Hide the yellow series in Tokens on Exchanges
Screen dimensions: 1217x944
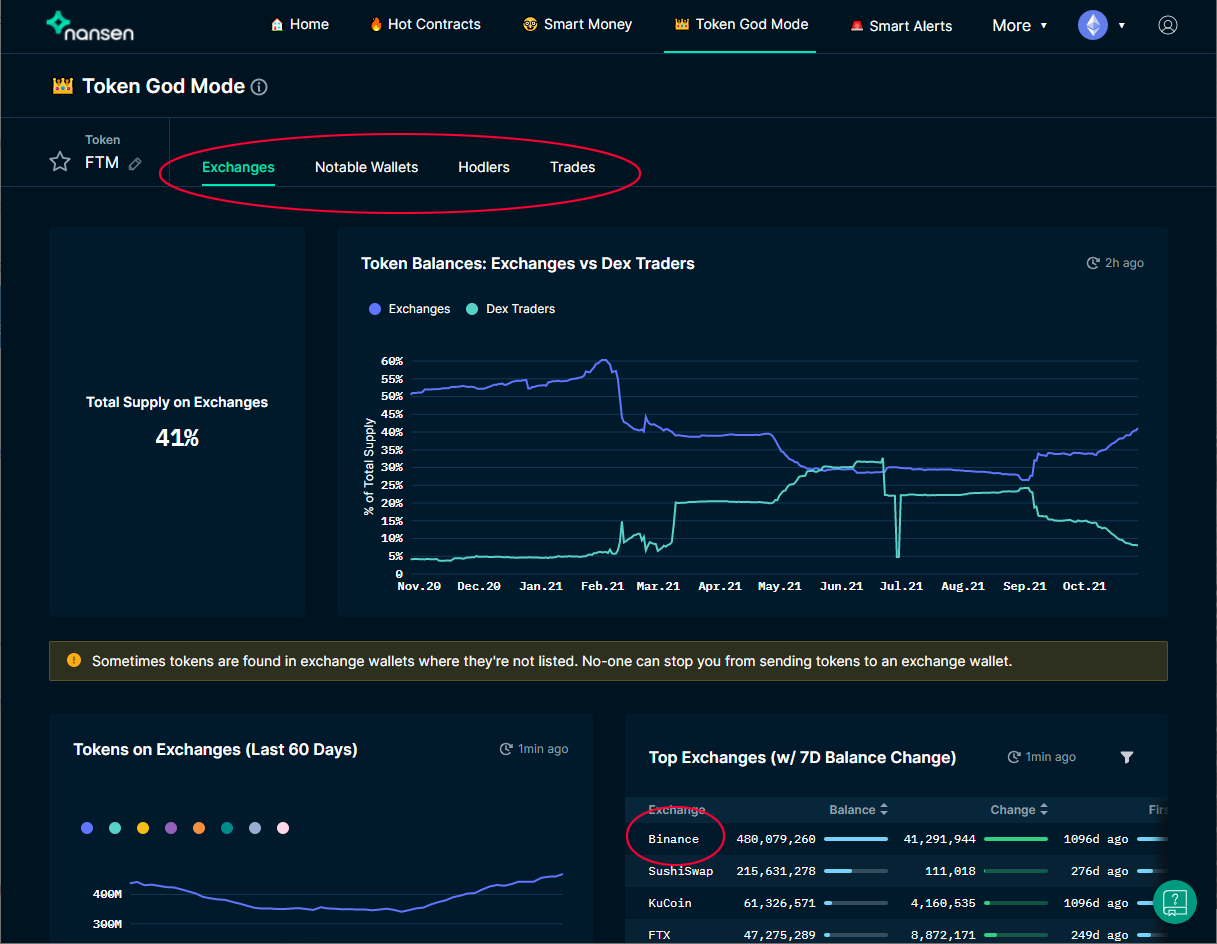click(x=142, y=828)
